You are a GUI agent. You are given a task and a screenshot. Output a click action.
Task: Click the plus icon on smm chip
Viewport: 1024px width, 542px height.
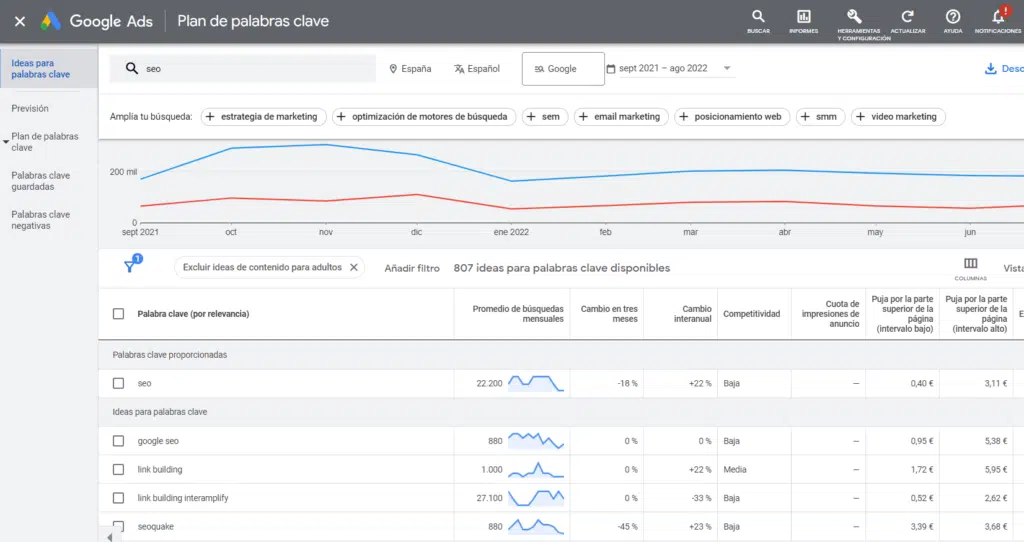[x=805, y=116]
